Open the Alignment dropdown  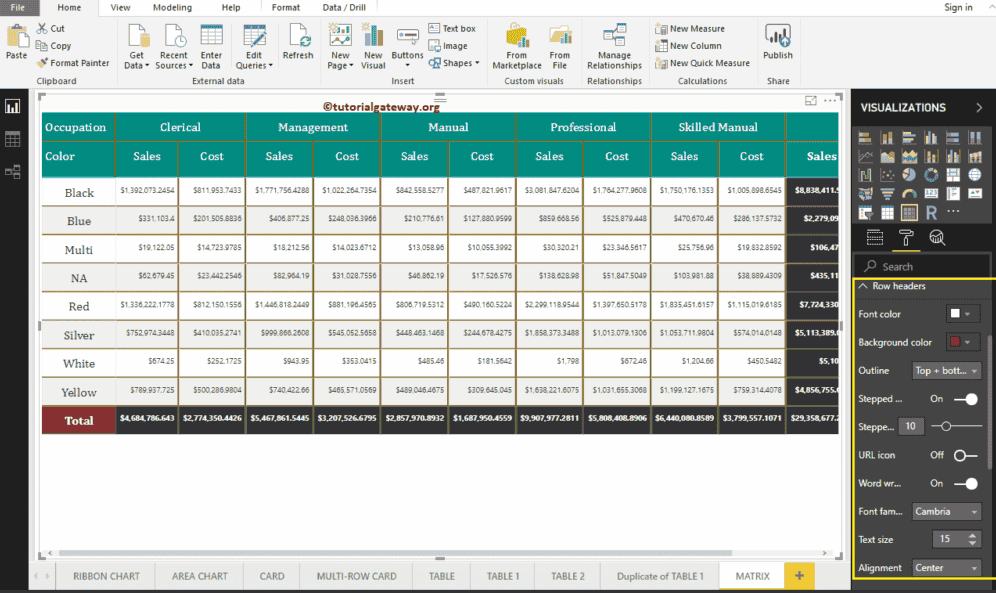pyautogui.click(x=946, y=567)
